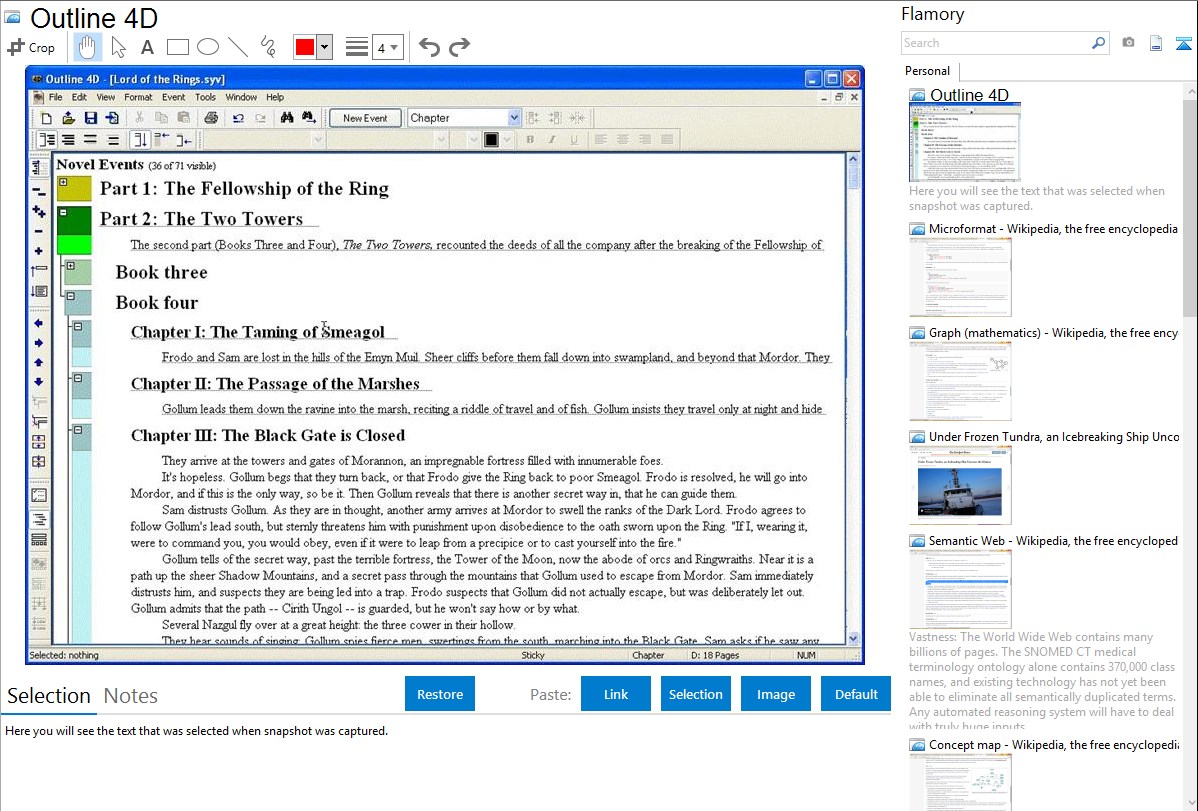1198x811 pixels.
Task: Toggle Underline in Outline 4D format bar
Action: point(574,139)
